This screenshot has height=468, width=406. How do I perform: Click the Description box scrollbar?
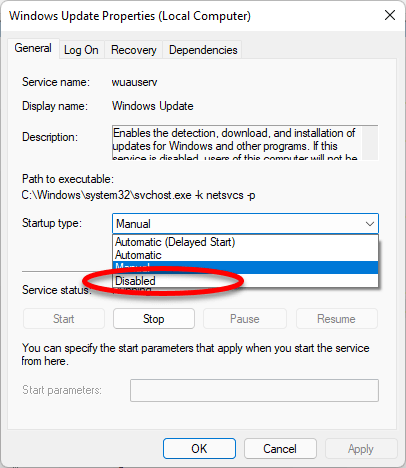[370, 143]
